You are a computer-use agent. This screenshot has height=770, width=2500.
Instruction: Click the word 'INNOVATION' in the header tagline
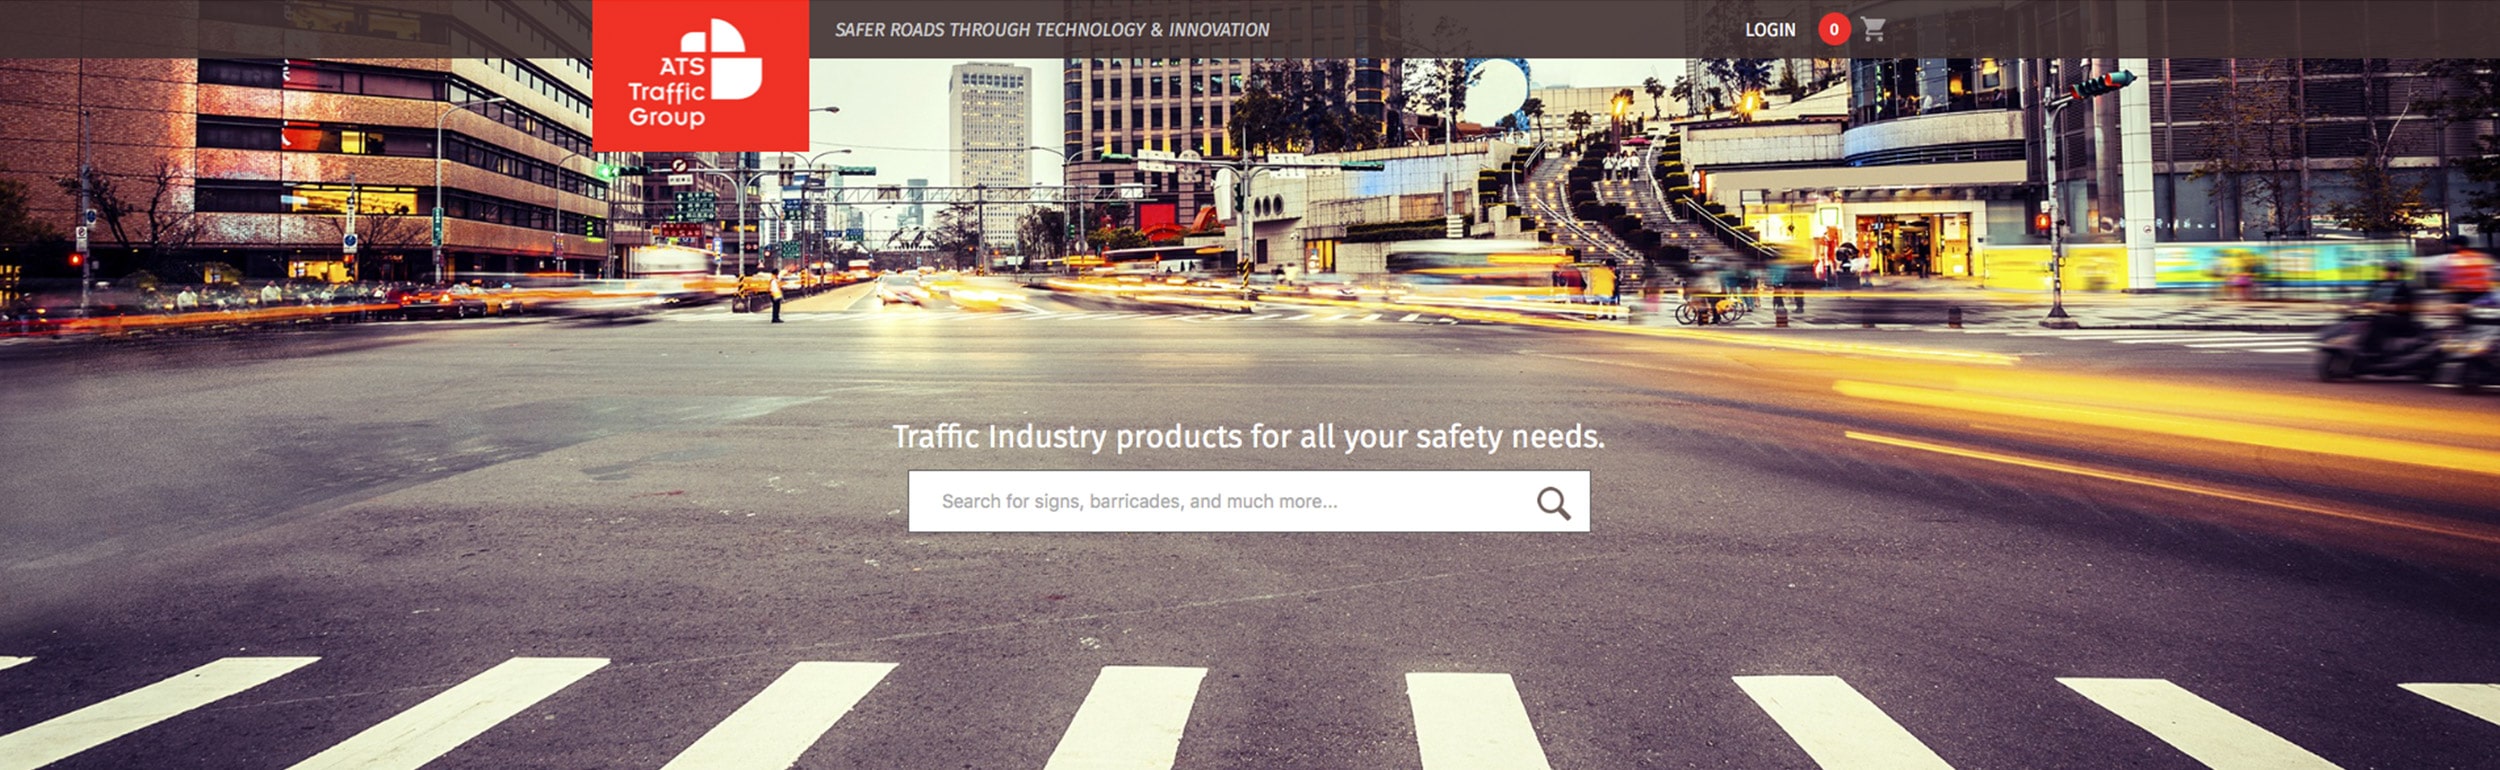[x=1219, y=30]
